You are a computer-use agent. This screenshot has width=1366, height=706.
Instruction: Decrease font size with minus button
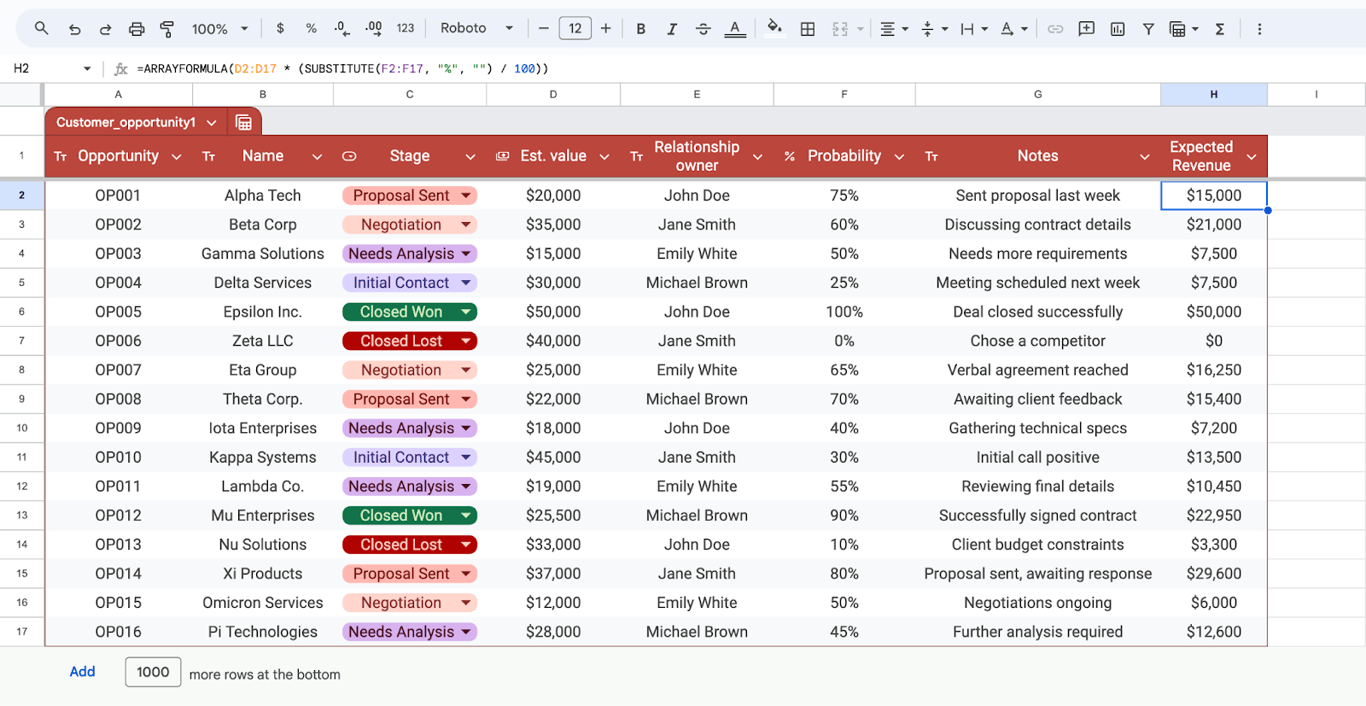[544, 29]
